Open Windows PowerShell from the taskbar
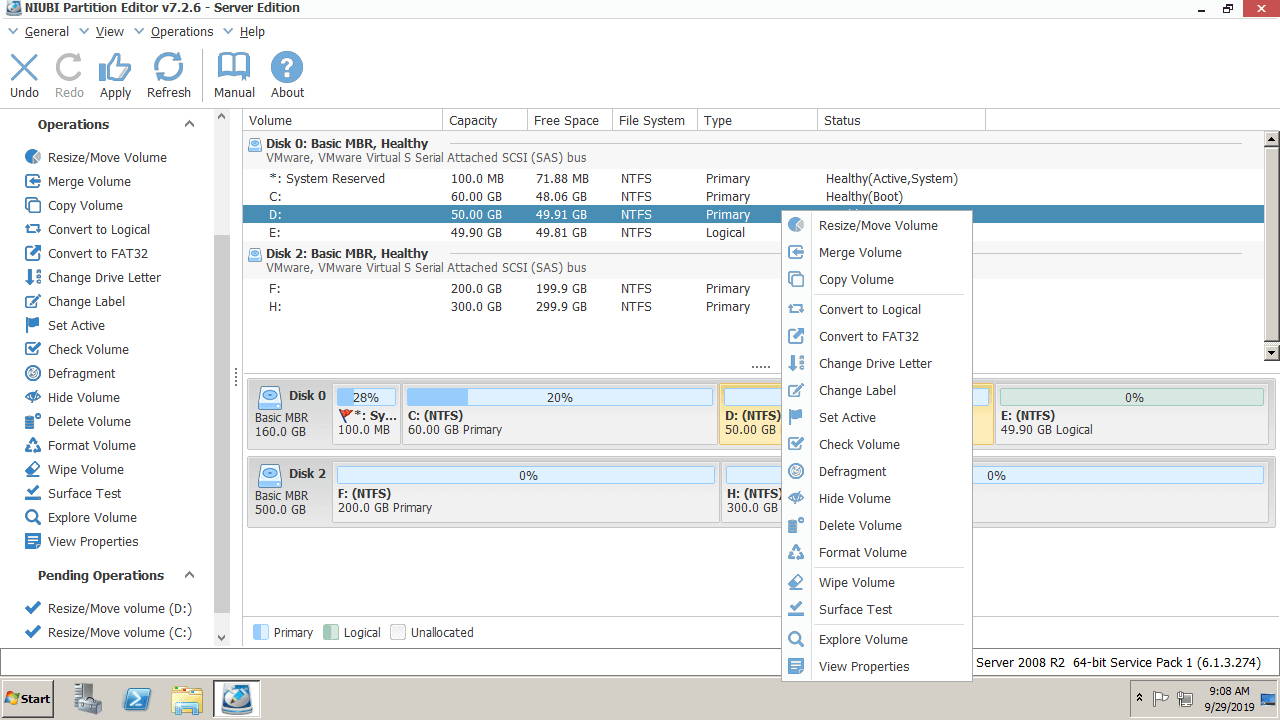The height and width of the screenshot is (720, 1280). (137, 698)
